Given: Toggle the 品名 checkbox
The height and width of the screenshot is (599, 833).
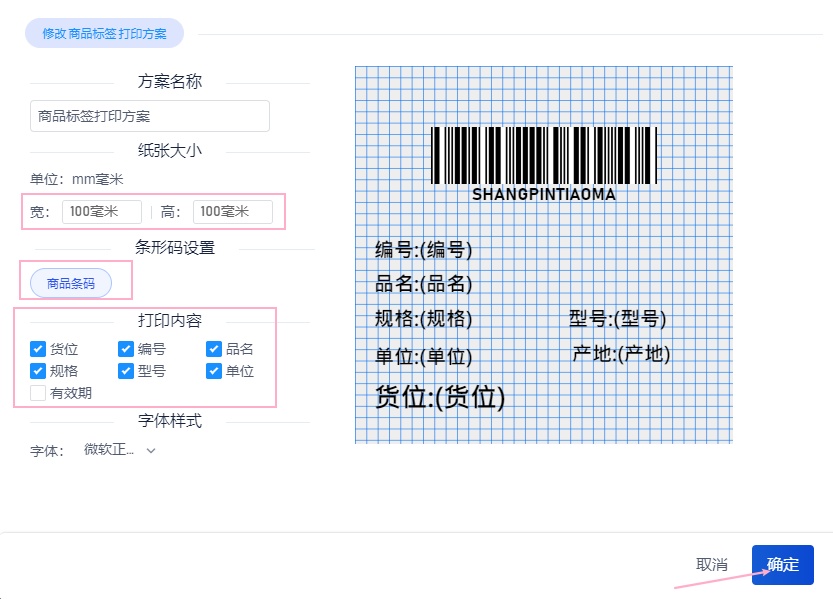Looking at the screenshot, I should coord(214,349).
